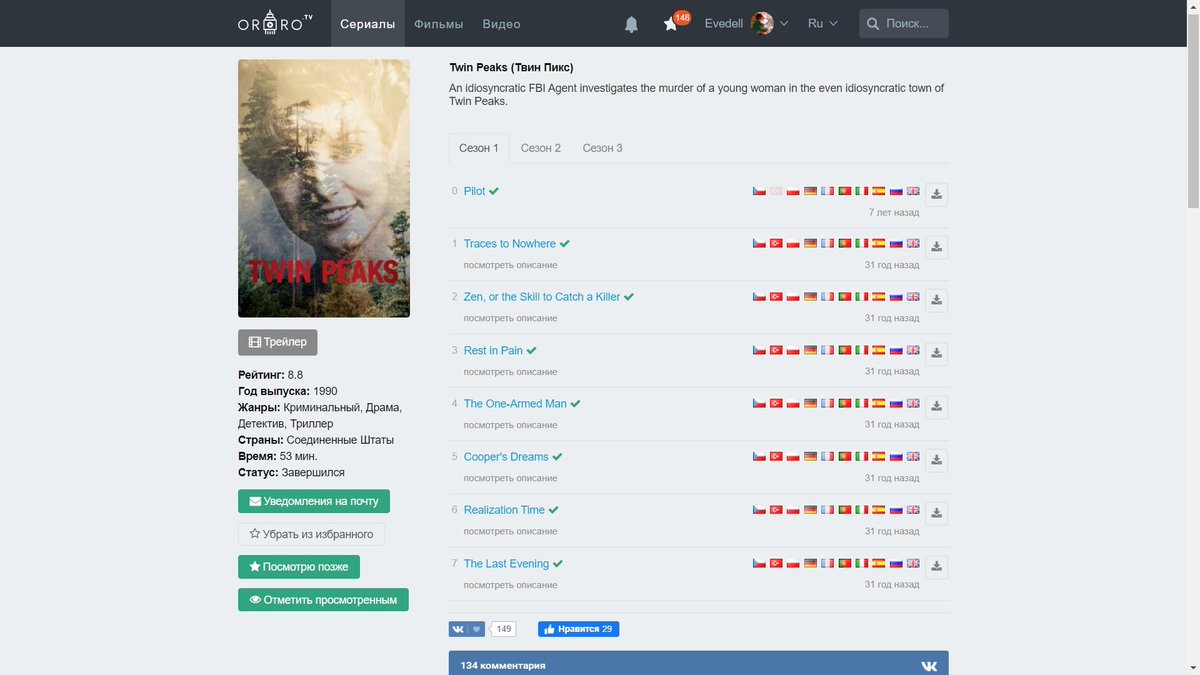1200x675 pixels.
Task: Open the Ru language dropdown
Action: pyautogui.click(x=823, y=23)
